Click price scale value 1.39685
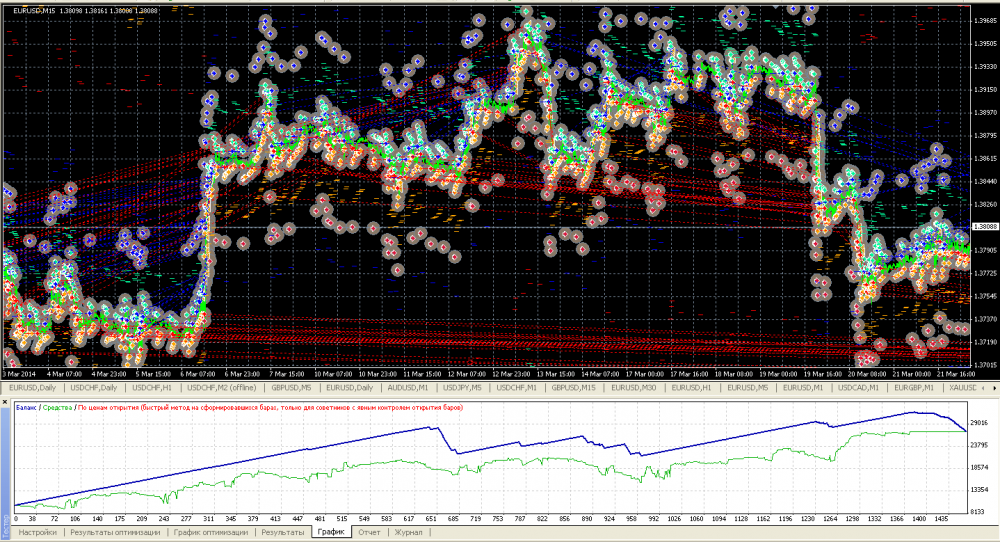 [985, 21]
